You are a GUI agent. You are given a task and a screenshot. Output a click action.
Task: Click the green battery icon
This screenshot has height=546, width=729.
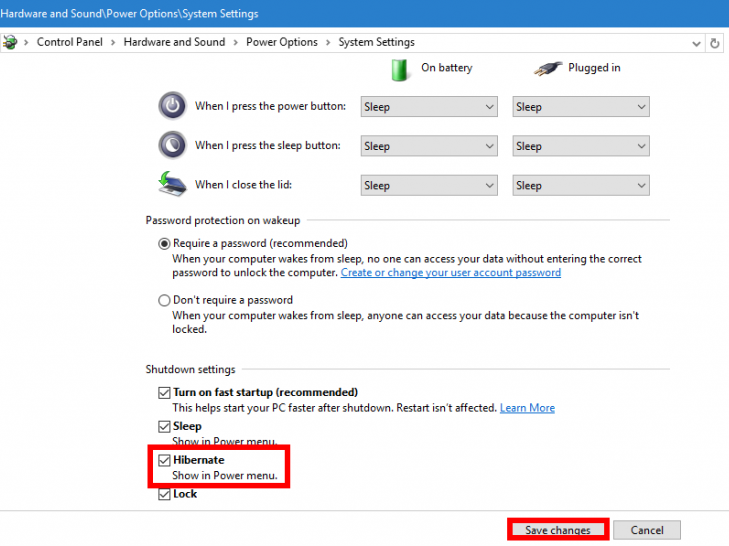click(399, 70)
